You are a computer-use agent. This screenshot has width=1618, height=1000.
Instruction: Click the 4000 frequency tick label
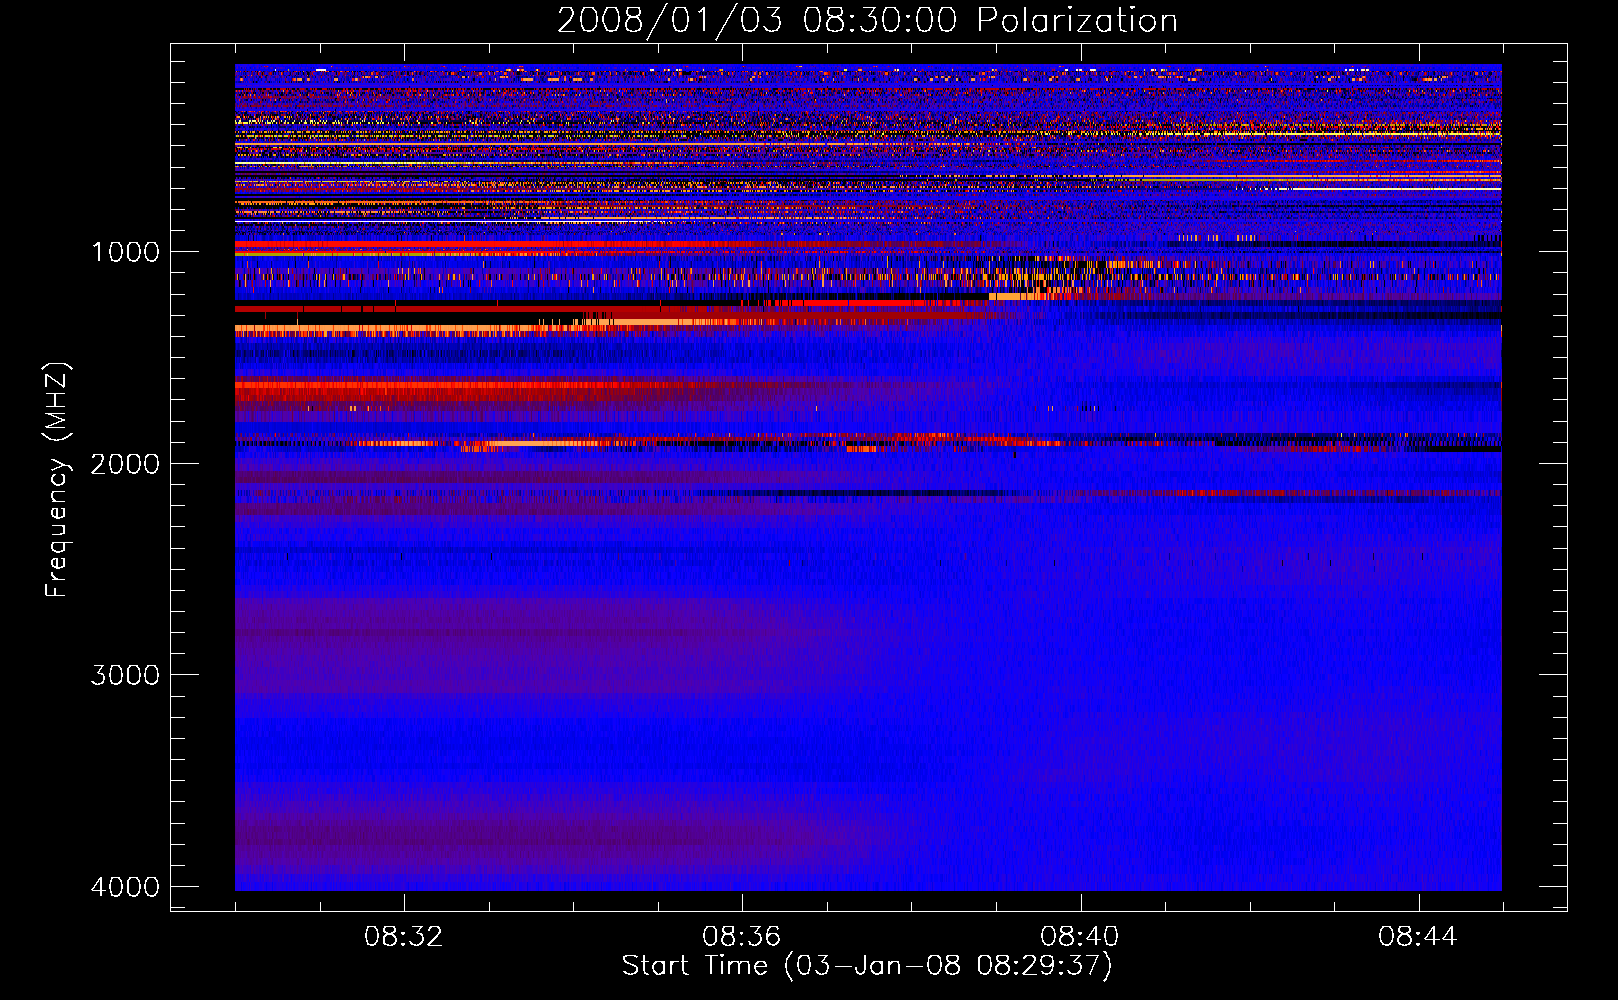(x=125, y=887)
